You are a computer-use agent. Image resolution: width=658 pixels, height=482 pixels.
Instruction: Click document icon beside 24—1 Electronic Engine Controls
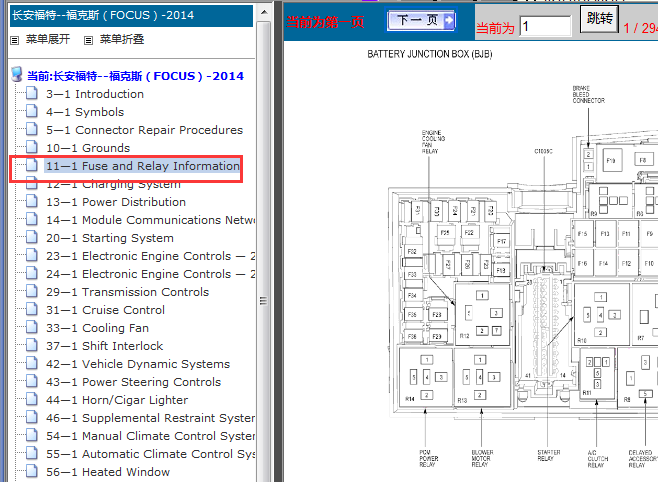31,274
